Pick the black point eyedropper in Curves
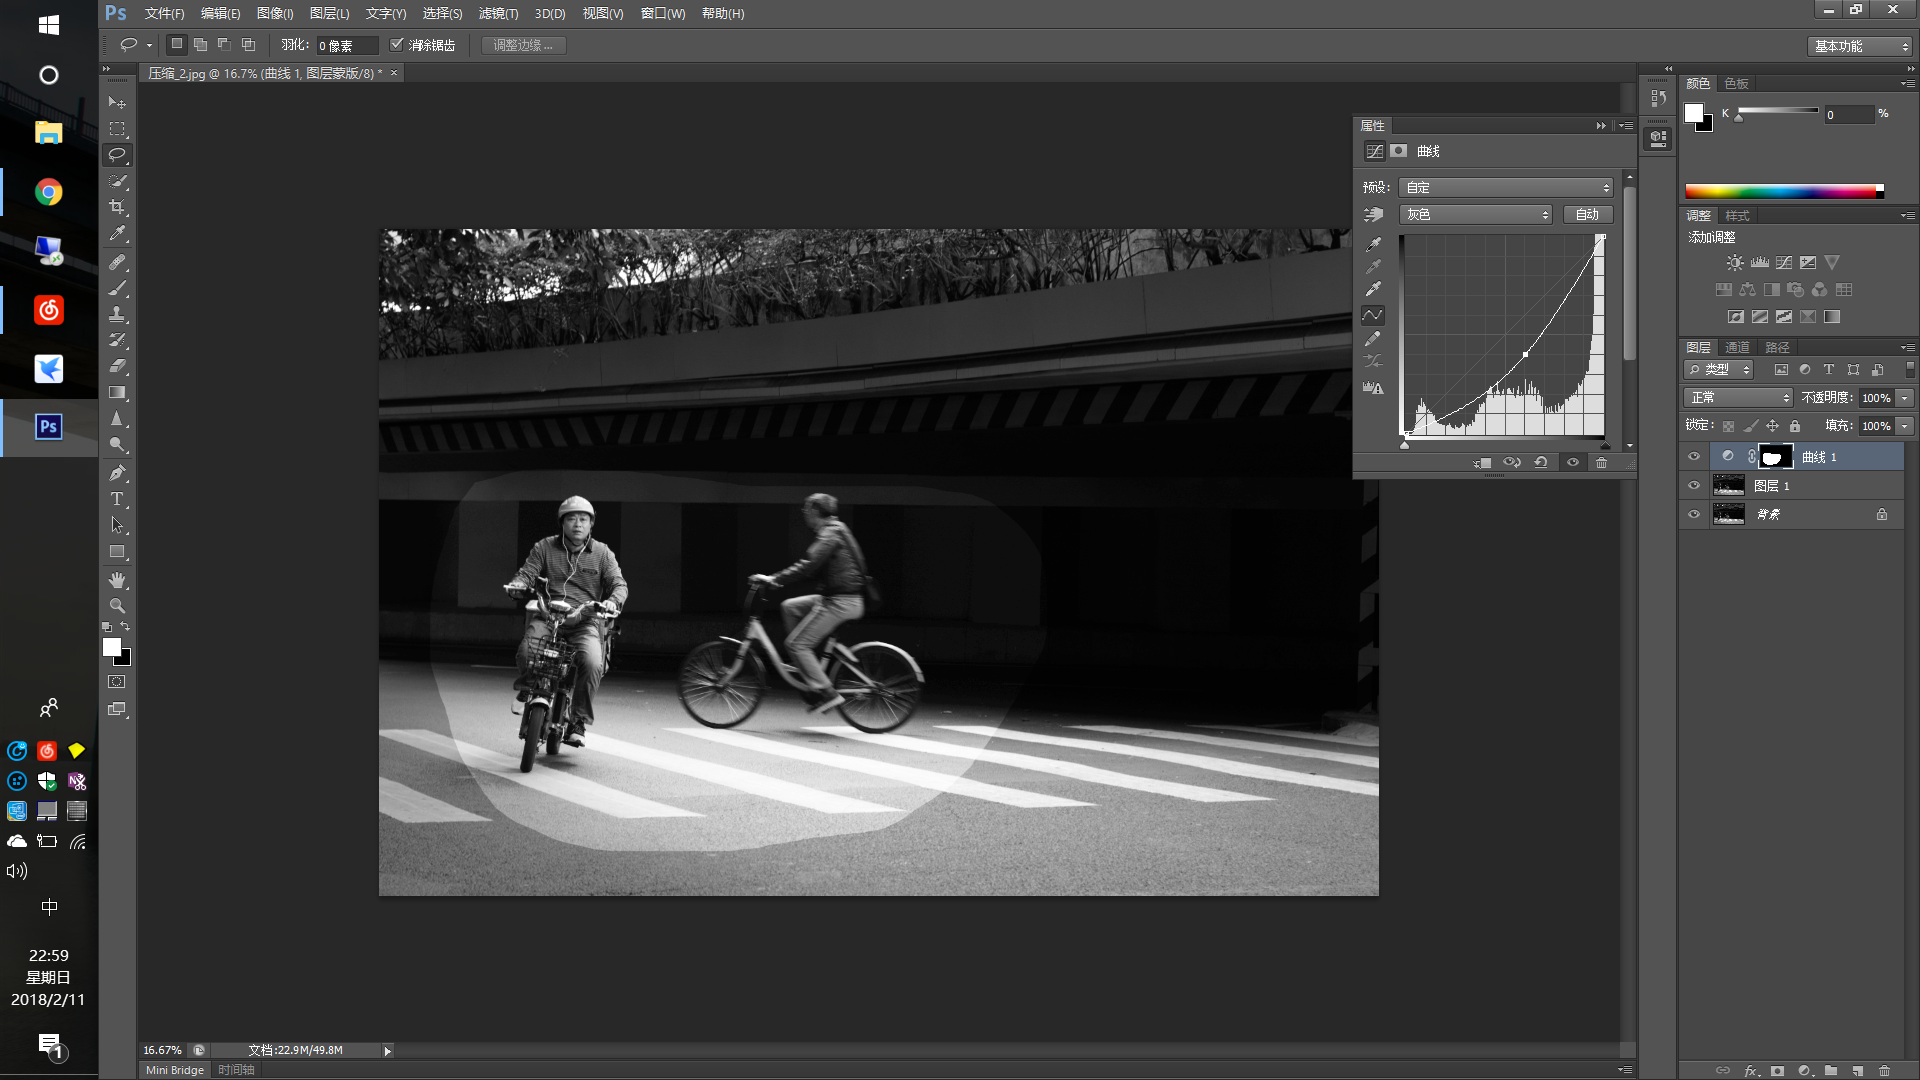Image resolution: width=1920 pixels, height=1080 pixels. [x=1373, y=243]
